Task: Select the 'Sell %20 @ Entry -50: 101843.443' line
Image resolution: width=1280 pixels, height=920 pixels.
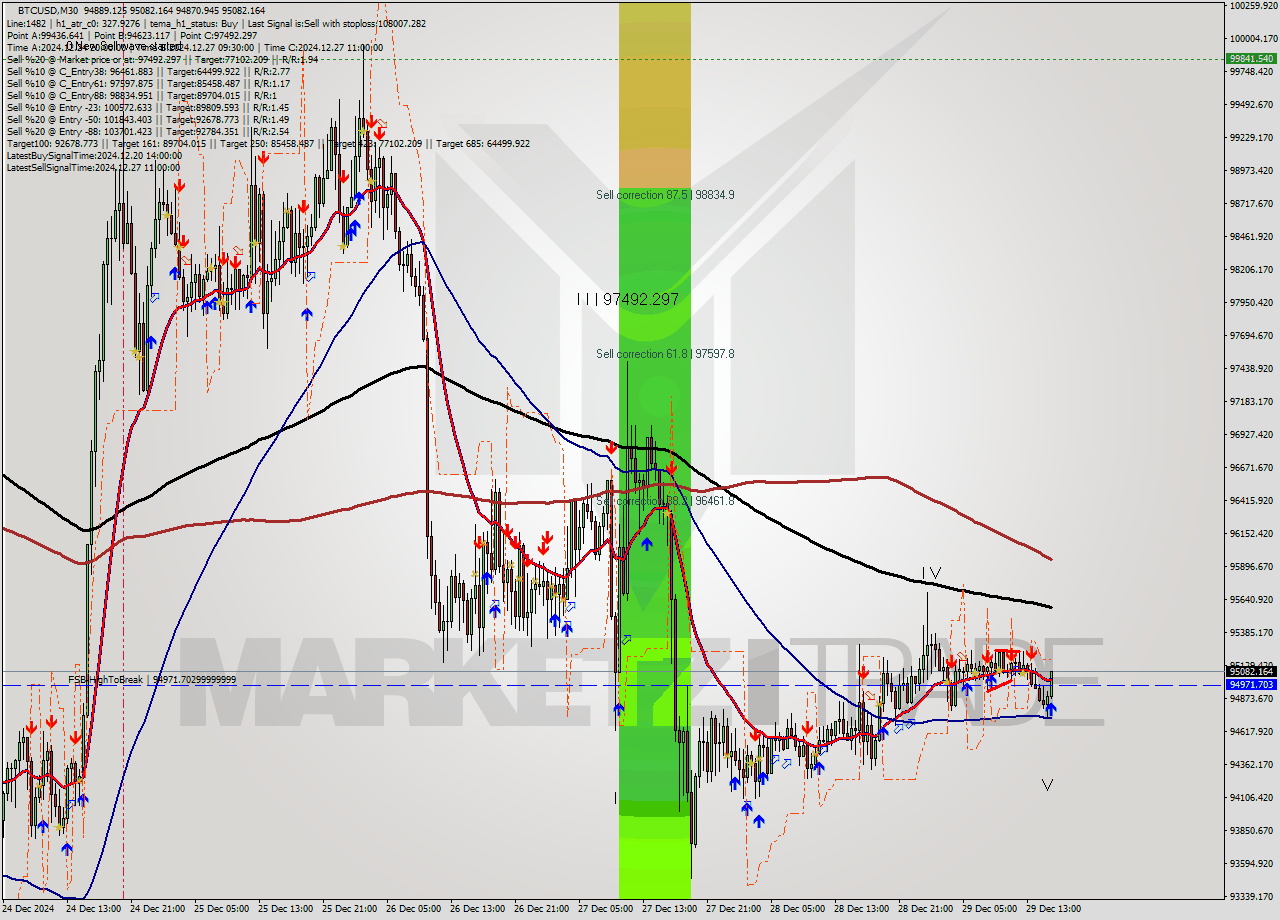Action: point(148,119)
